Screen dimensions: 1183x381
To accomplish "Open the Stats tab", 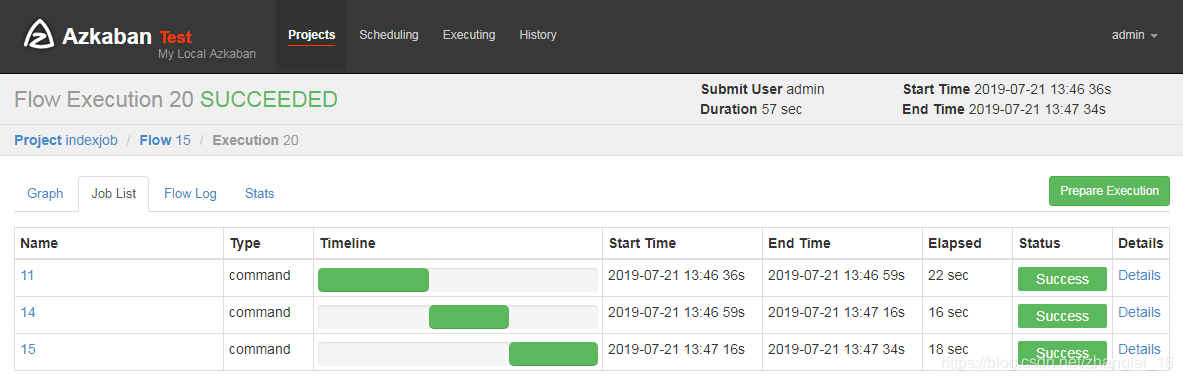I will [x=260, y=194].
